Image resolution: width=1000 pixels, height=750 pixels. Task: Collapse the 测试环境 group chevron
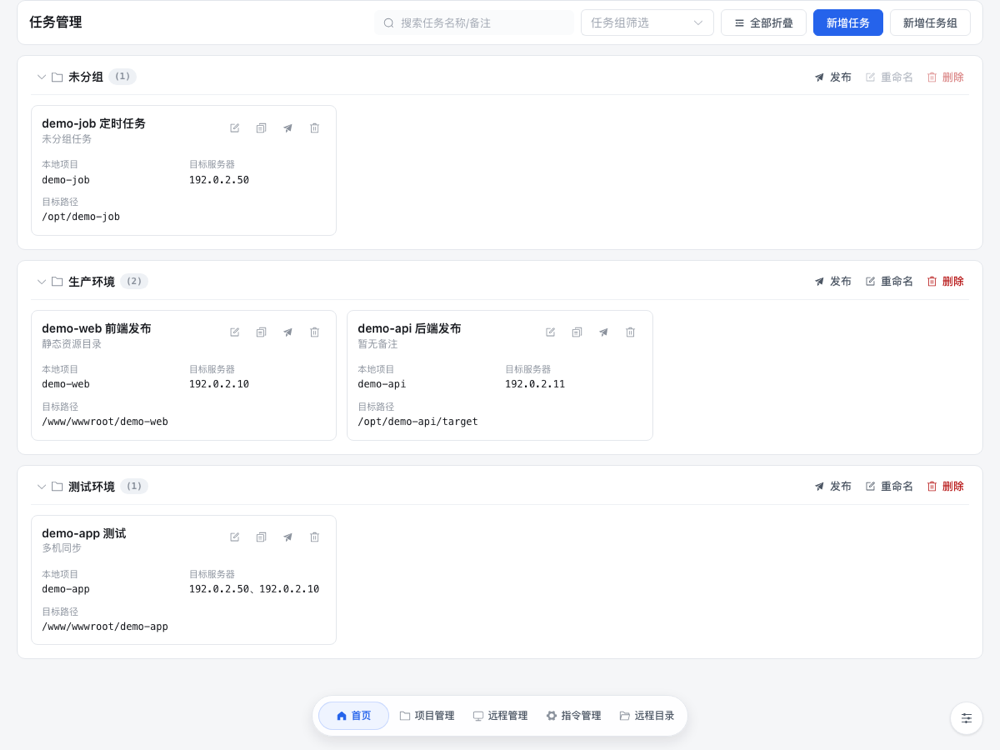[x=41, y=487]
